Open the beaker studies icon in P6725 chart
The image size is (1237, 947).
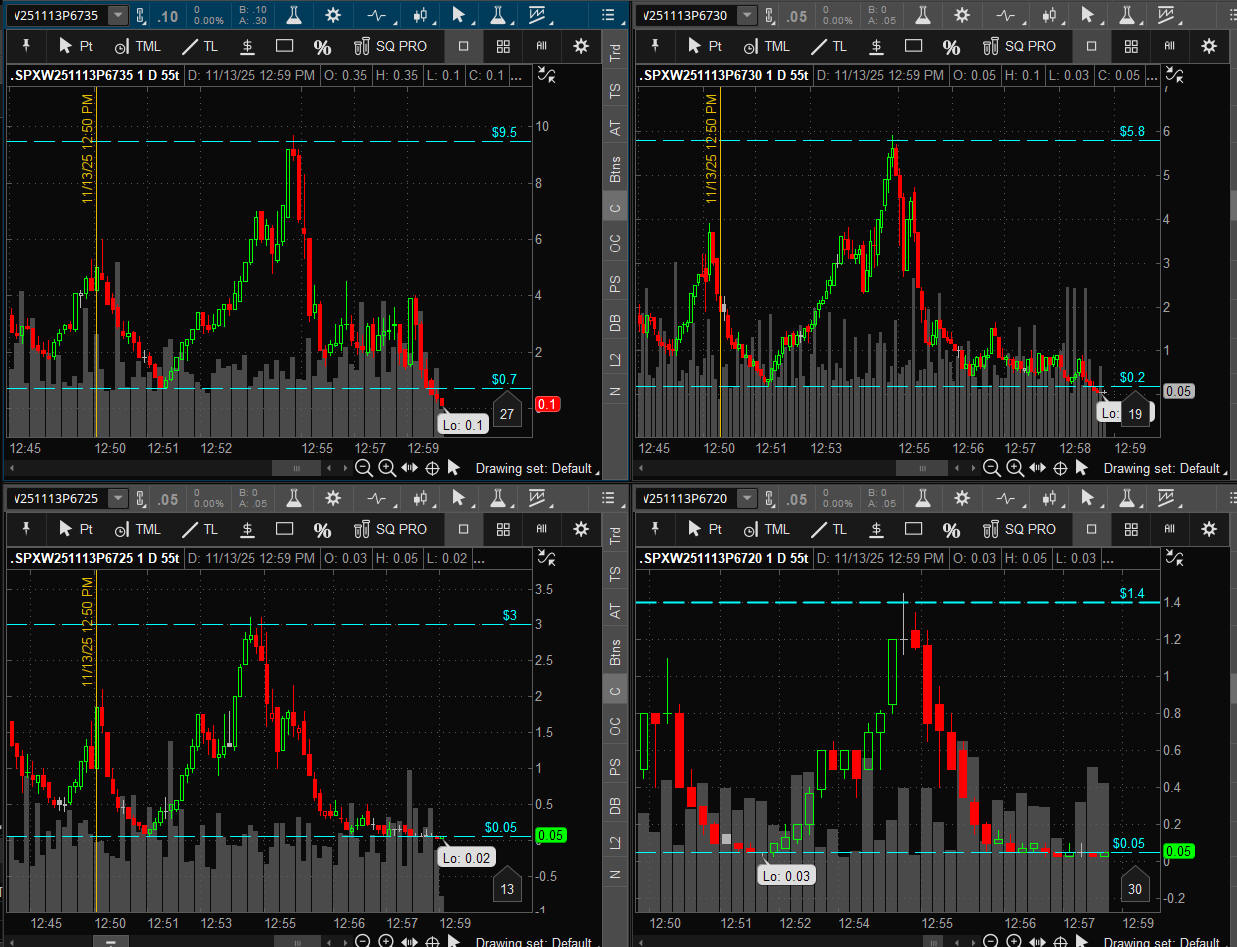coord(293,498)
